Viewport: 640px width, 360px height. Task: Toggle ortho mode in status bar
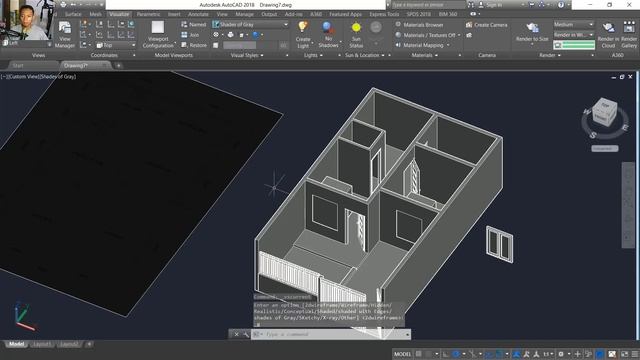coord(445,354)
